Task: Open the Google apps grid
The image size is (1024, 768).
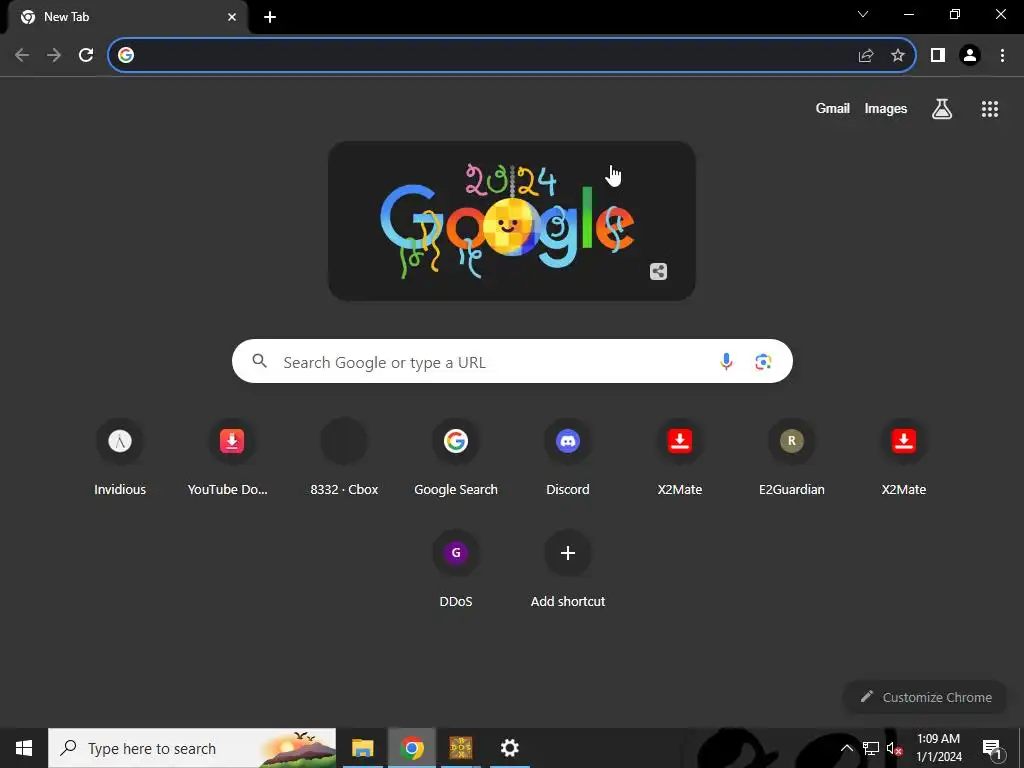Action: [x=990, y=109]
